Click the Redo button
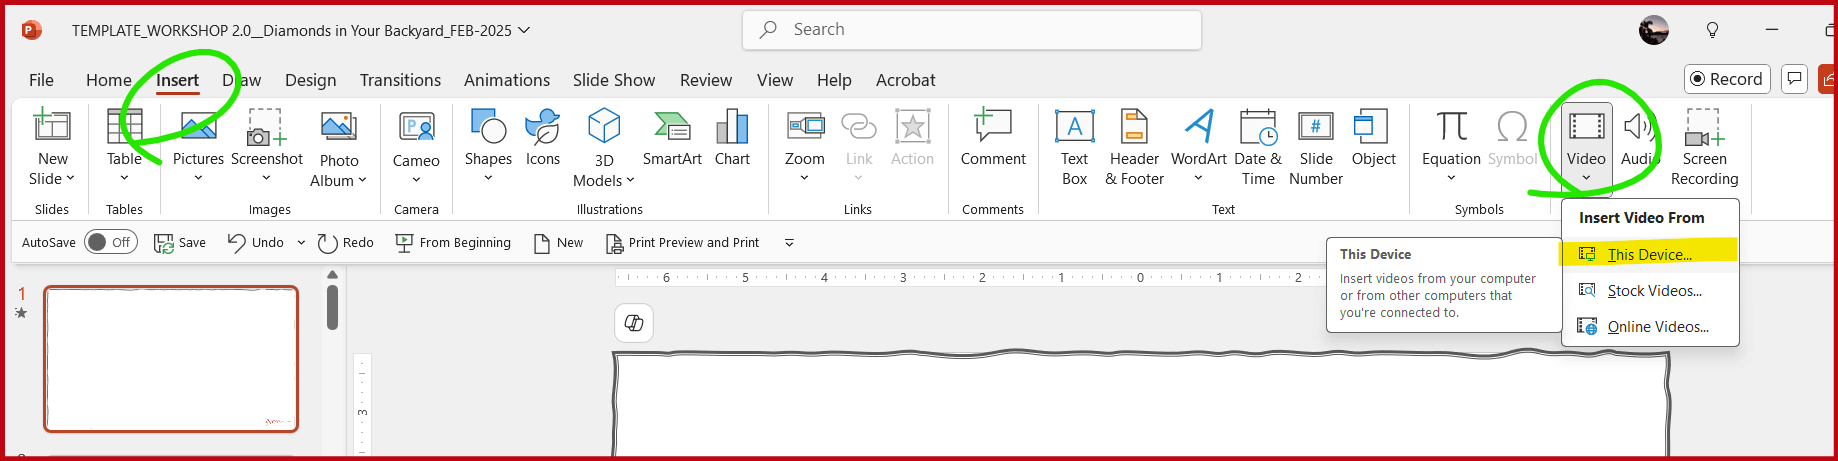The width and height of the screenshot is (1838, 461). pos(345,242)
